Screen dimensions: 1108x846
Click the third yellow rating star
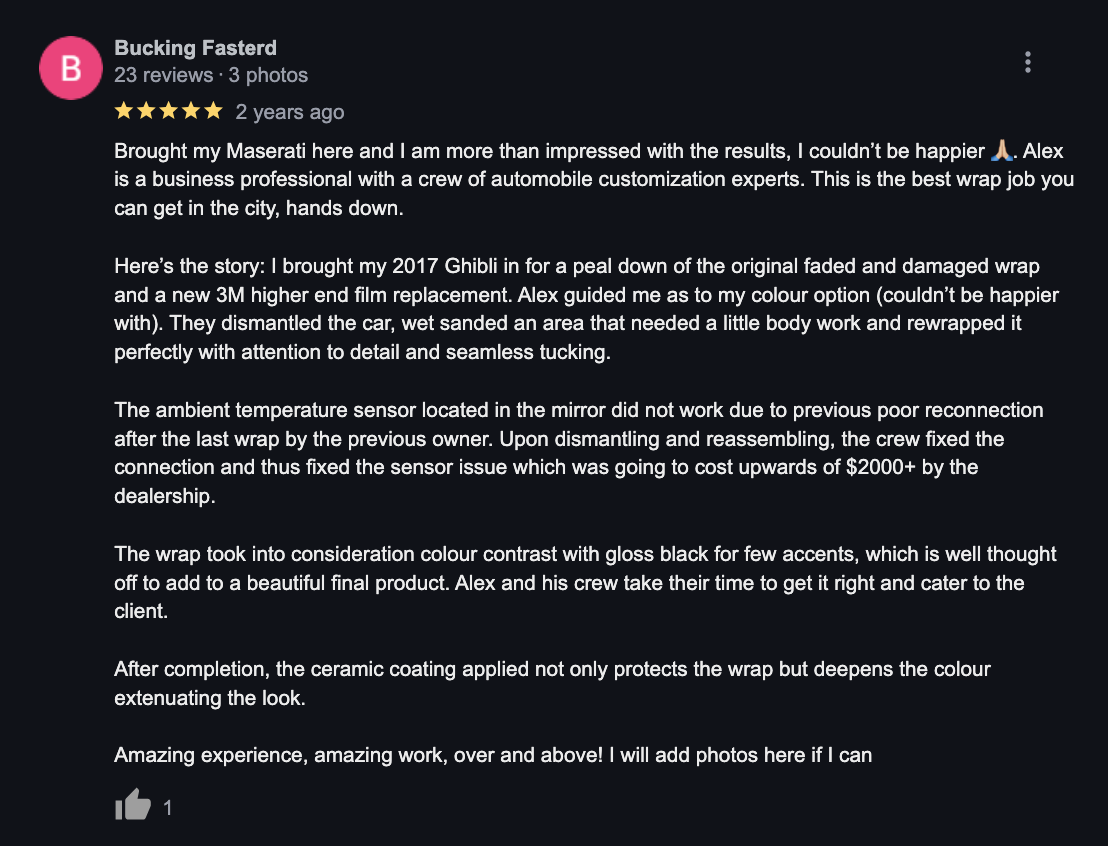click(168, 111)
